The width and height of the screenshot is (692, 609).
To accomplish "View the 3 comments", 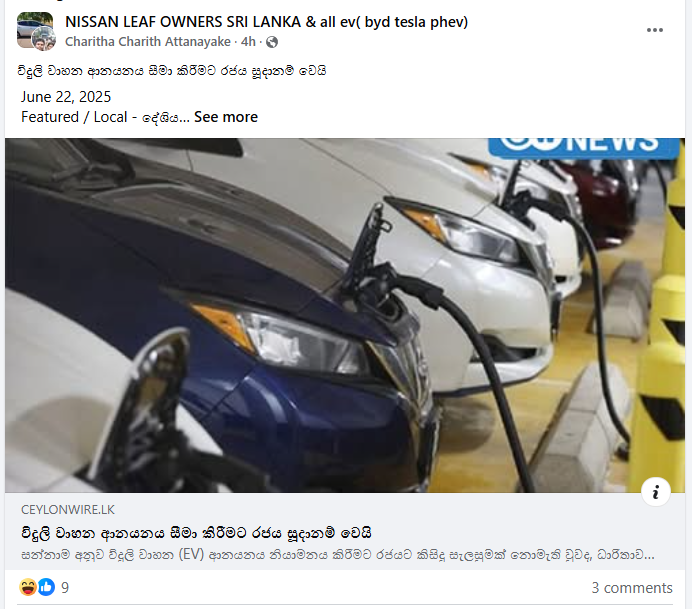I will pos(632,587).
